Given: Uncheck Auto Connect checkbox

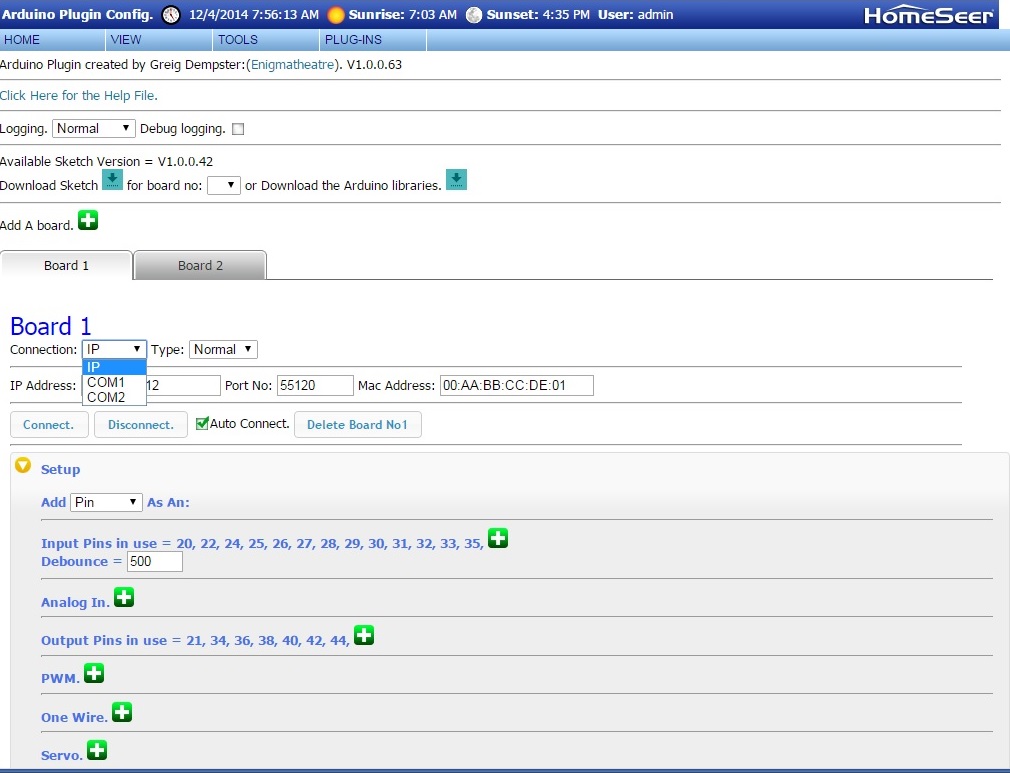Looking at the screenshot, I should click(x=202, y=423).
